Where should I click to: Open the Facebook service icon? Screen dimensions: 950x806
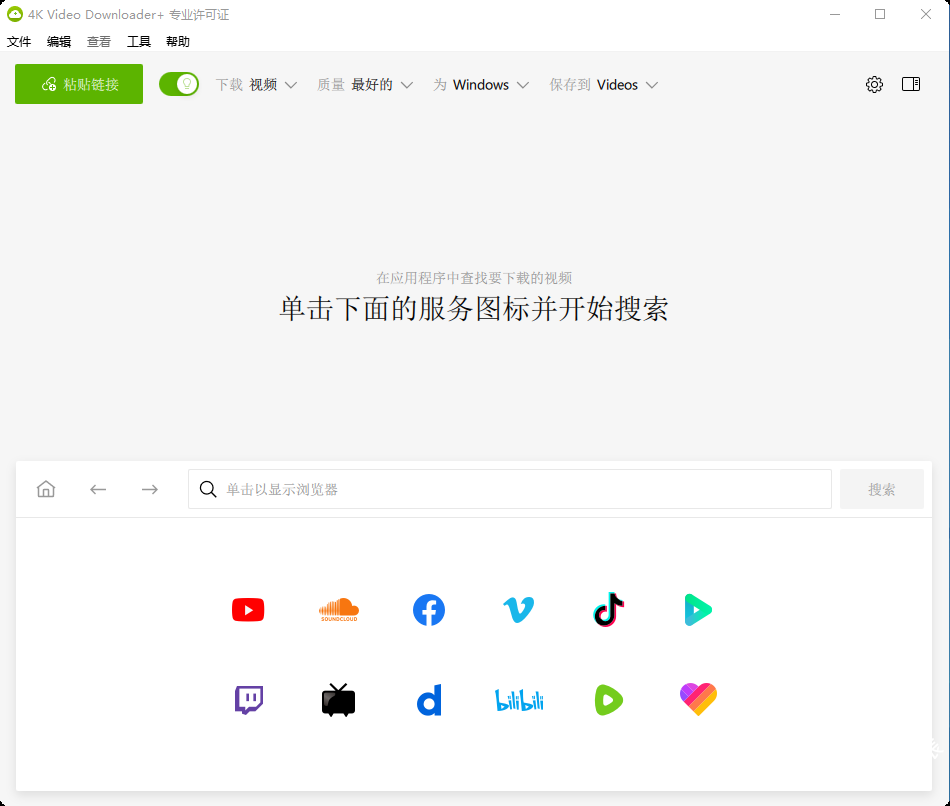(429, 610)
